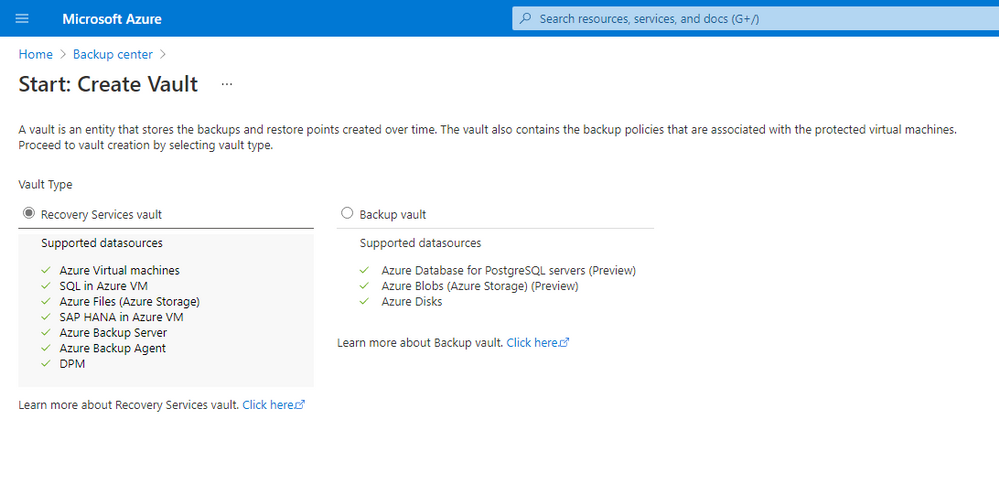Open Recovery Services vault Click here link
Image resolution: width=999 pixels, height=497 pixels.
pos(268,405)
